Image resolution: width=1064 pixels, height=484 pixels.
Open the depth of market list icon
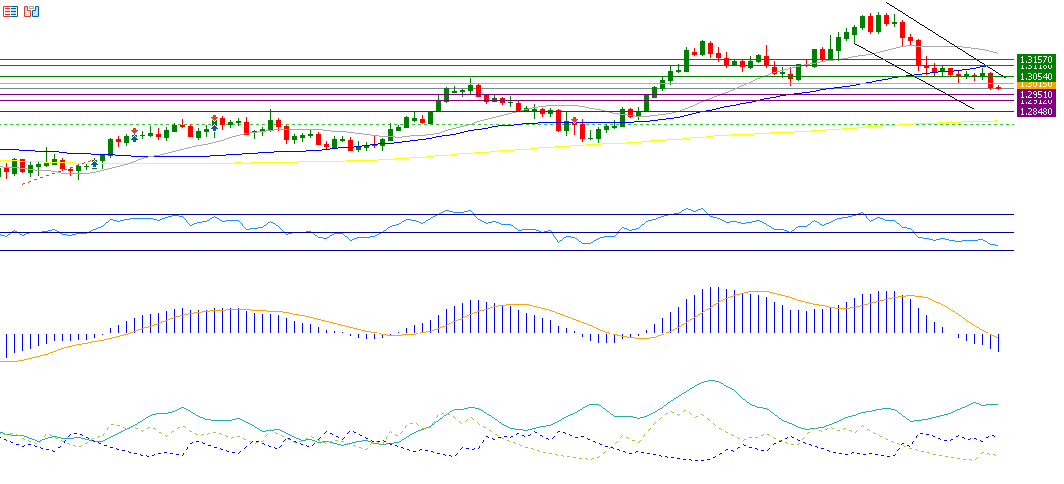click(10, 12)
